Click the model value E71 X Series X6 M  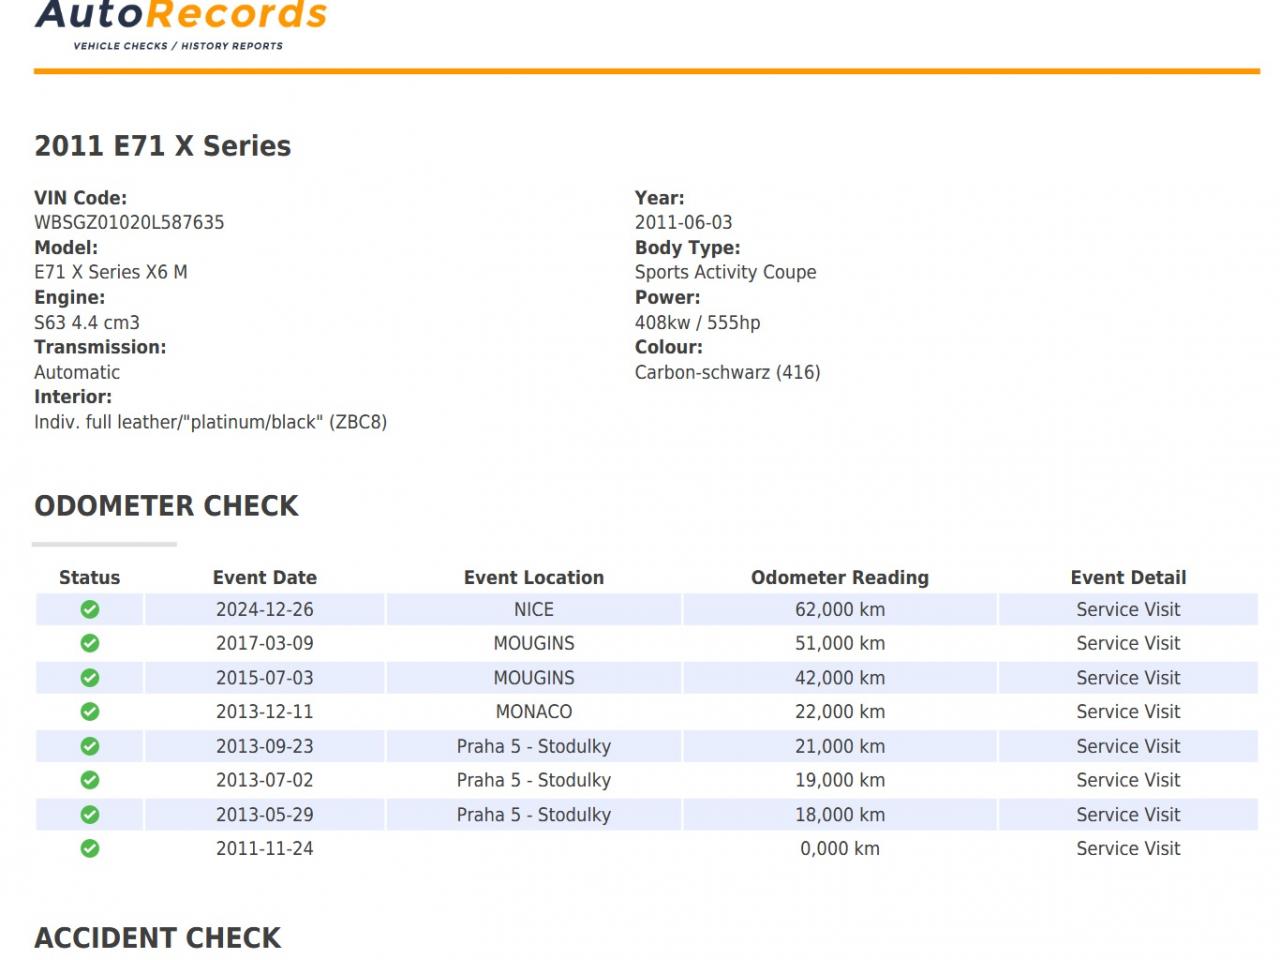(111, 272)
